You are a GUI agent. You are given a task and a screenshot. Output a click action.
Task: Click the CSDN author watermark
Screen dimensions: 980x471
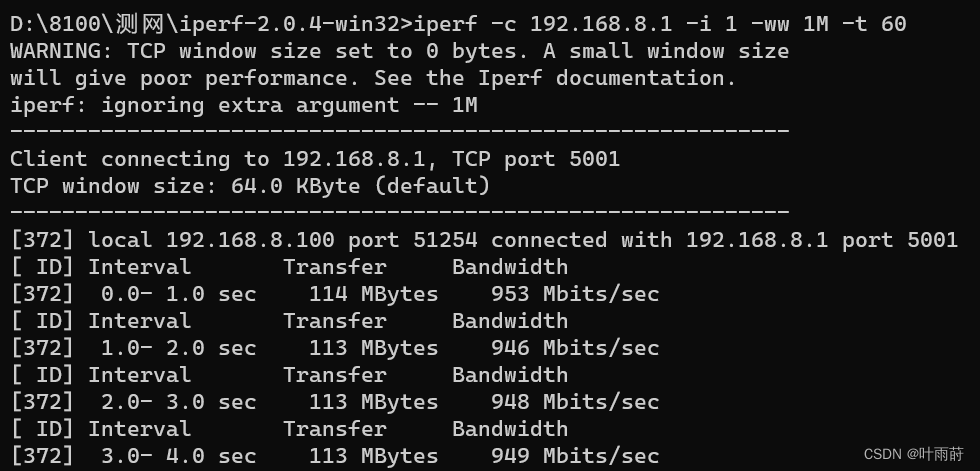tap(913, 454)
